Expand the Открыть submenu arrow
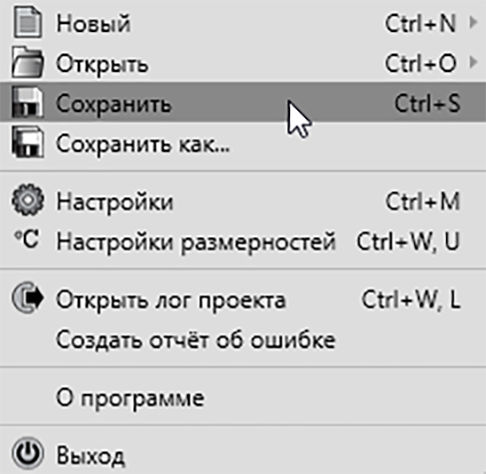 [472, 62]
